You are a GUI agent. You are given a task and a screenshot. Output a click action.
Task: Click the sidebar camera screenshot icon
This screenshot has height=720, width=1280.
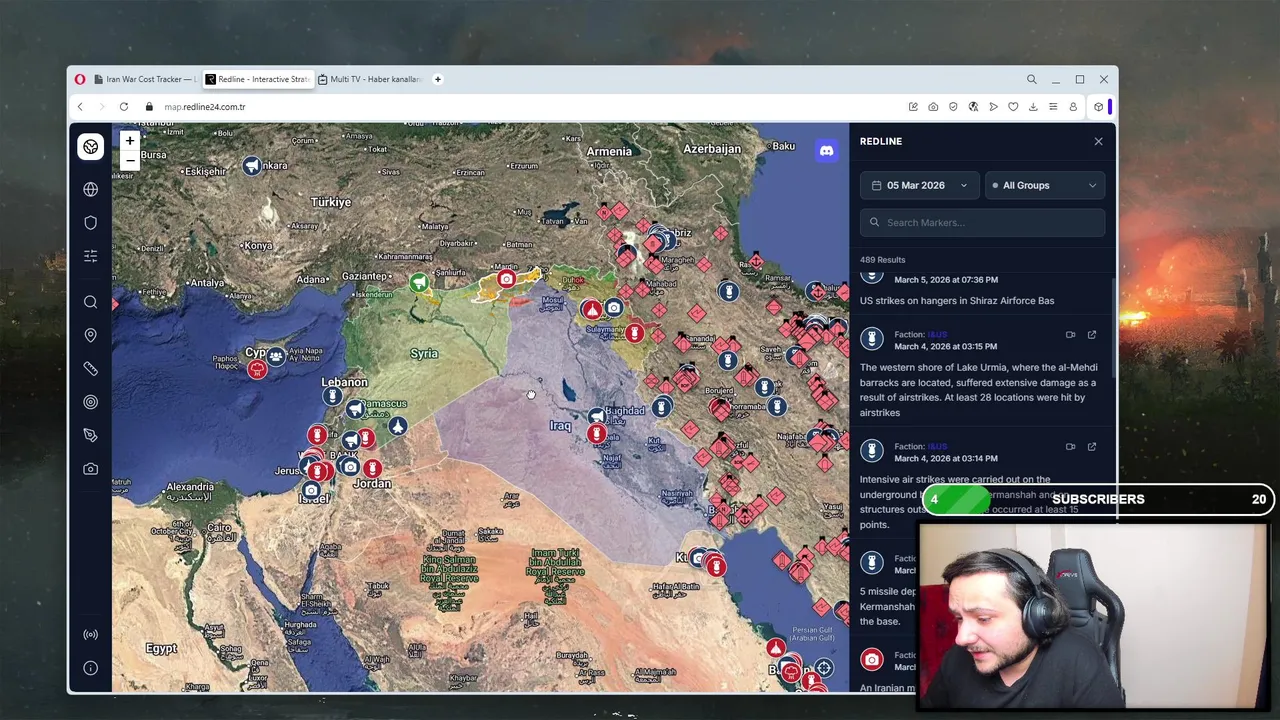(90, 468)
